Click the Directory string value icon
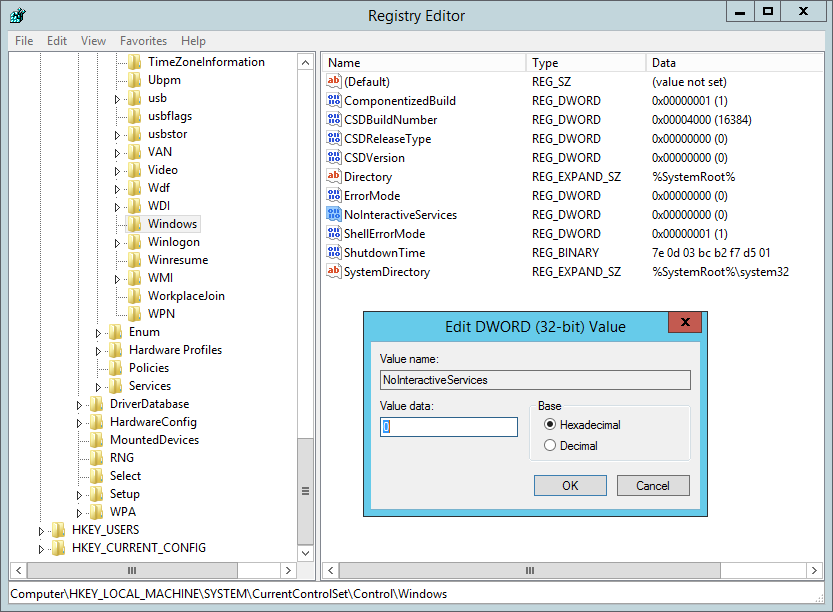 pyautogui.click(x=334, y=176)
